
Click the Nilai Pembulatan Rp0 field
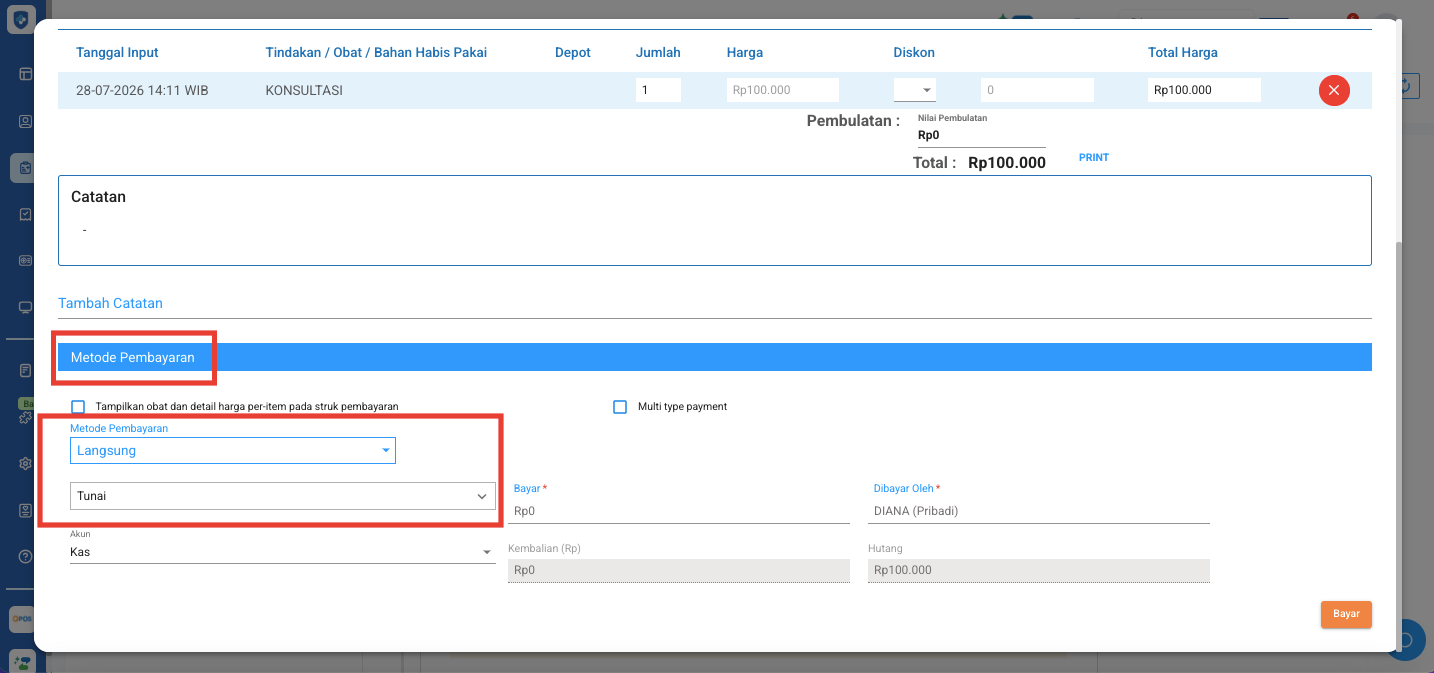[981, 135]
